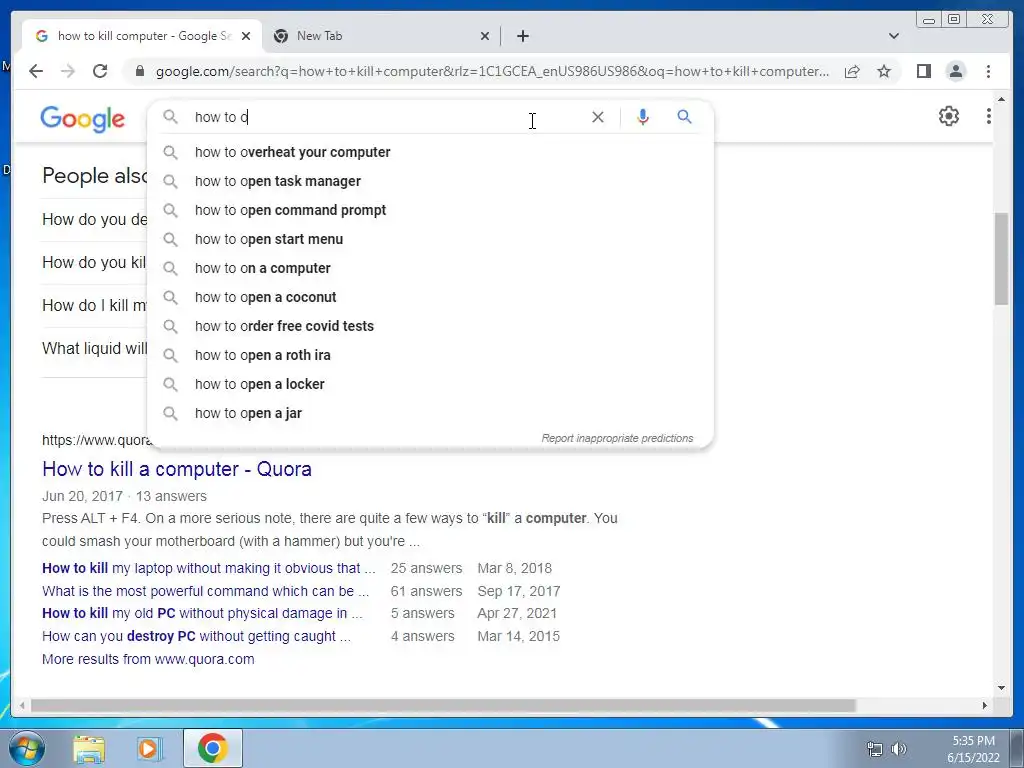Submit search with blue magnifier icon
Viewport: 1024px width, 768px height.
684,117
